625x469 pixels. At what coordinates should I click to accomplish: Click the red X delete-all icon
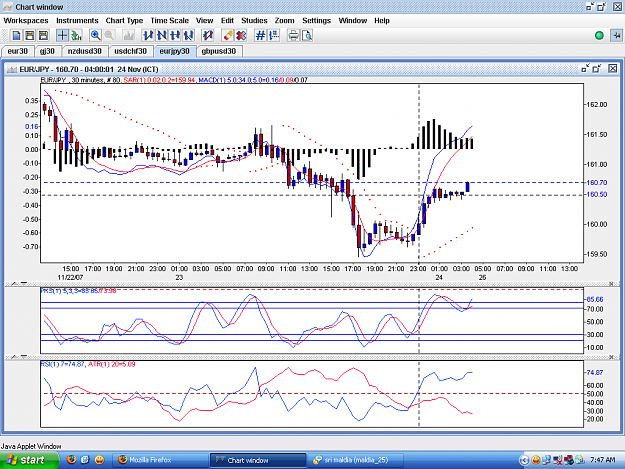(x=241, y=36)
